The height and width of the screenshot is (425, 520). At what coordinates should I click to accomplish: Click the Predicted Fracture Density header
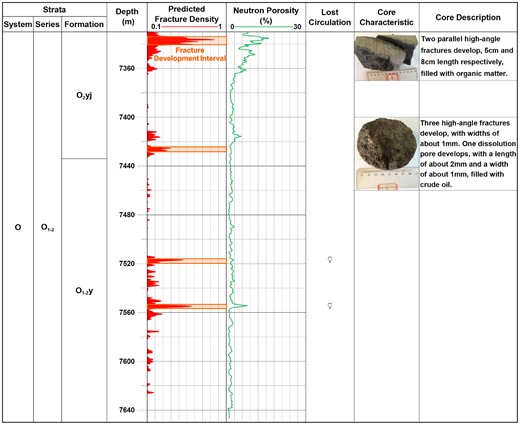coord(187,14)
